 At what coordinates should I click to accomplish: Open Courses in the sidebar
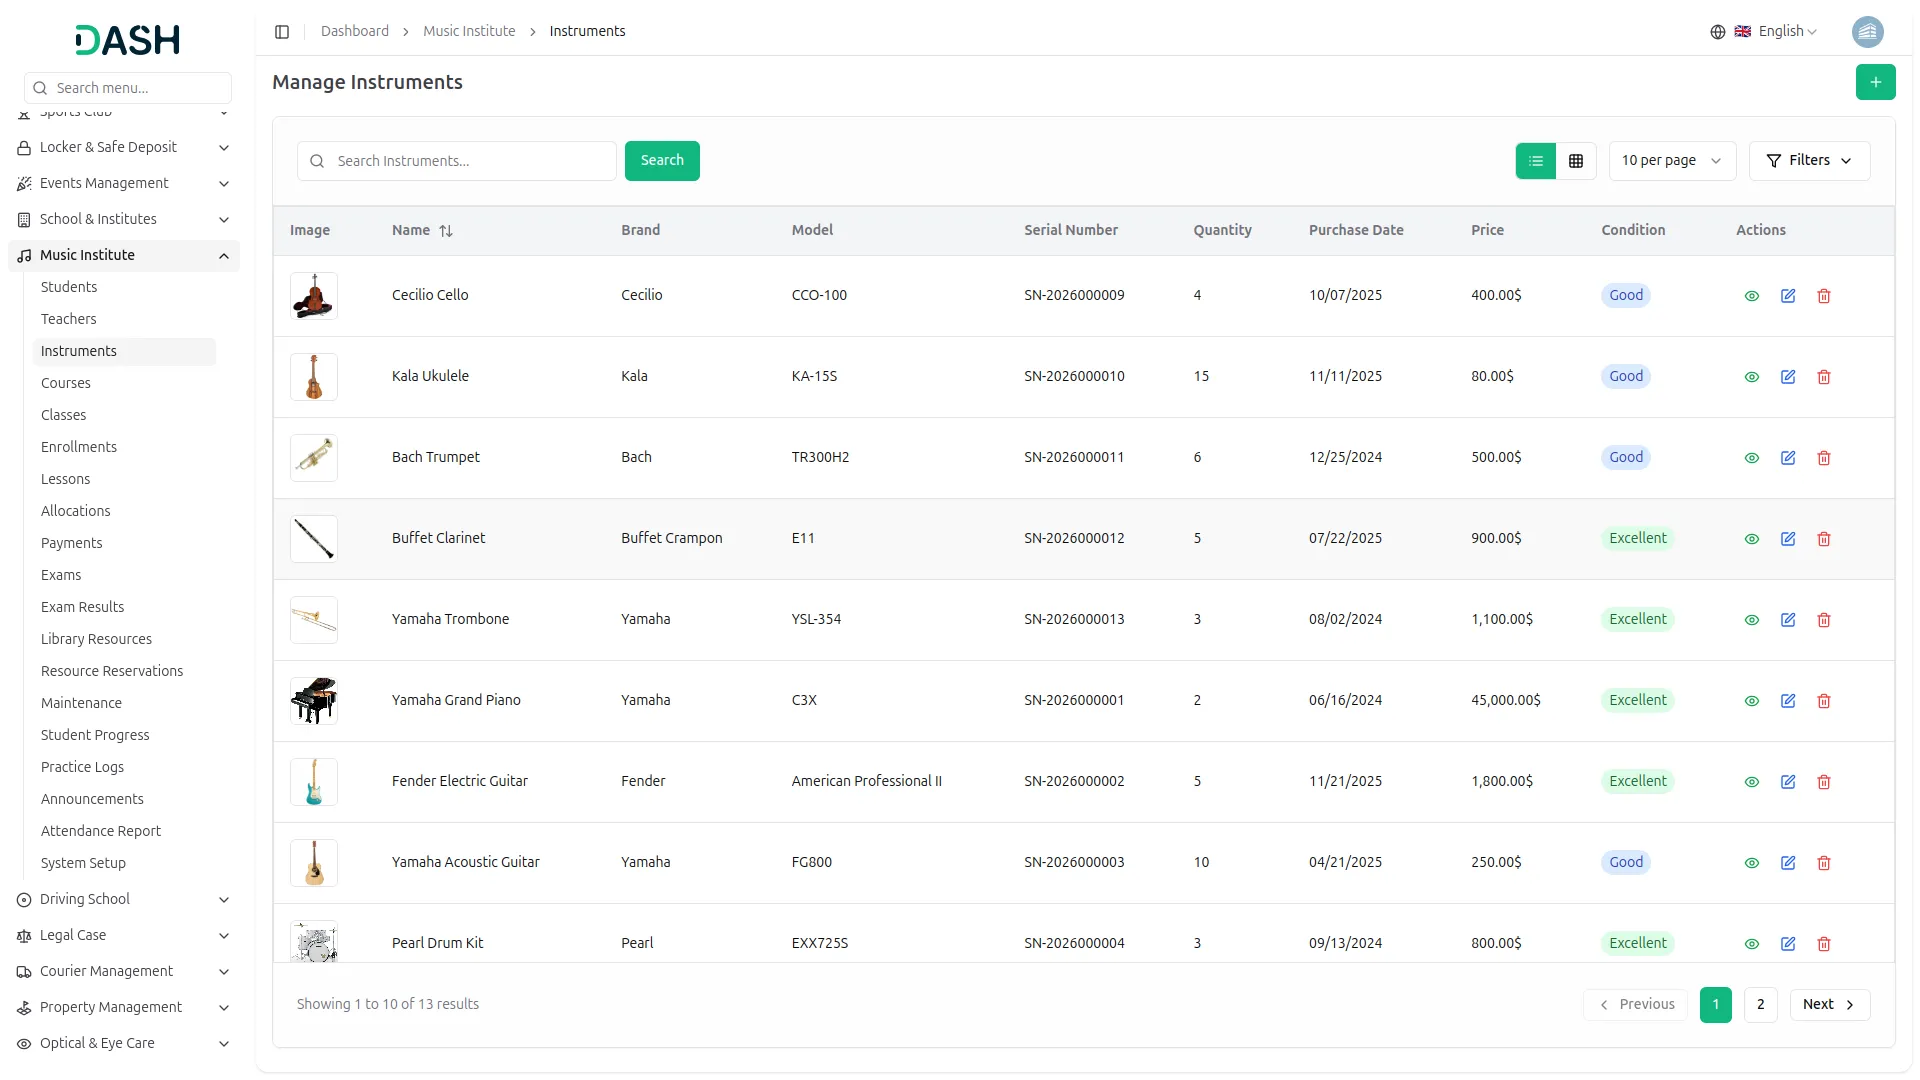tap(66, 383)
